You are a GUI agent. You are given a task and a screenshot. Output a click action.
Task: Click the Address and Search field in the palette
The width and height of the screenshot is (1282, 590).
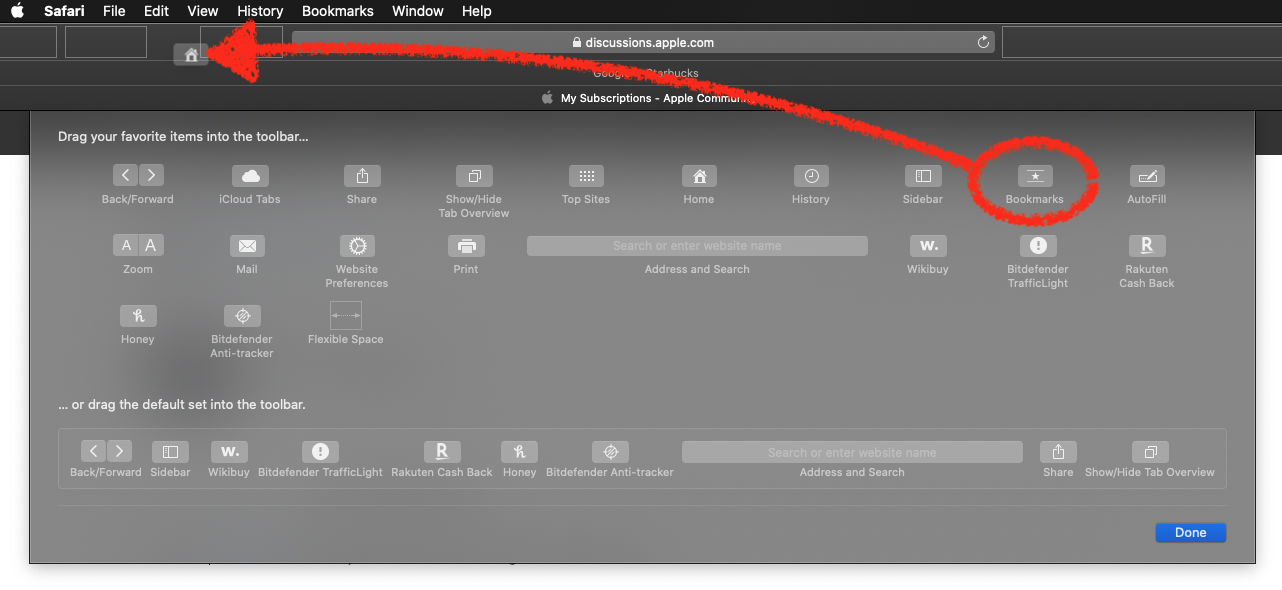pos(697,246)
